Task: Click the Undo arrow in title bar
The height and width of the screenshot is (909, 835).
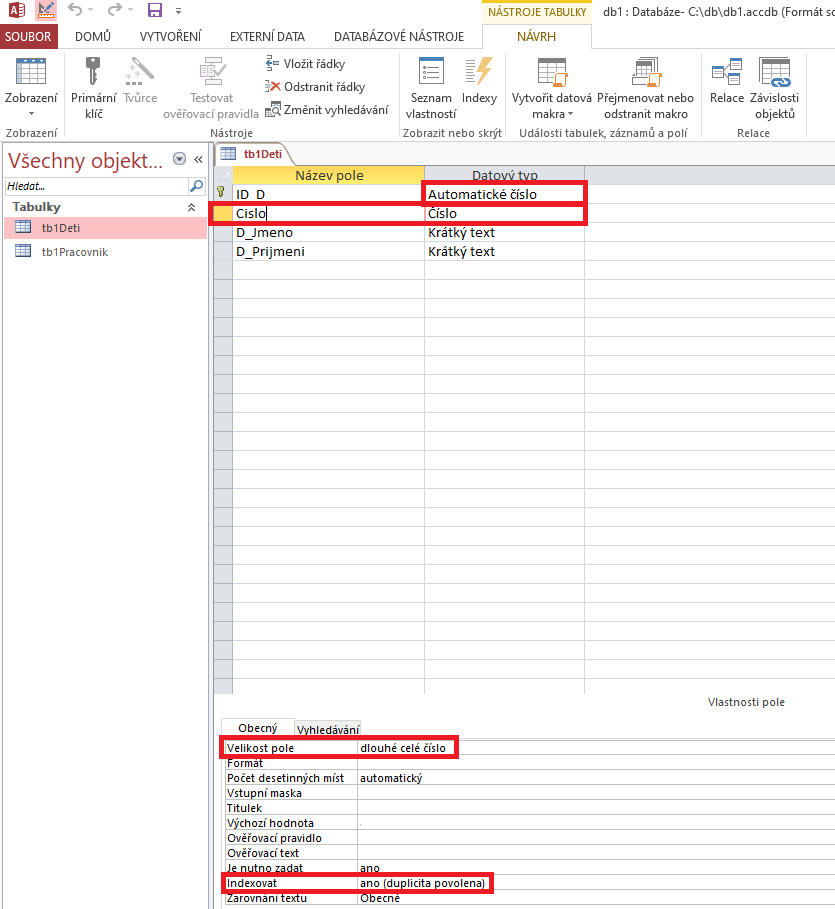Action: 75,11
